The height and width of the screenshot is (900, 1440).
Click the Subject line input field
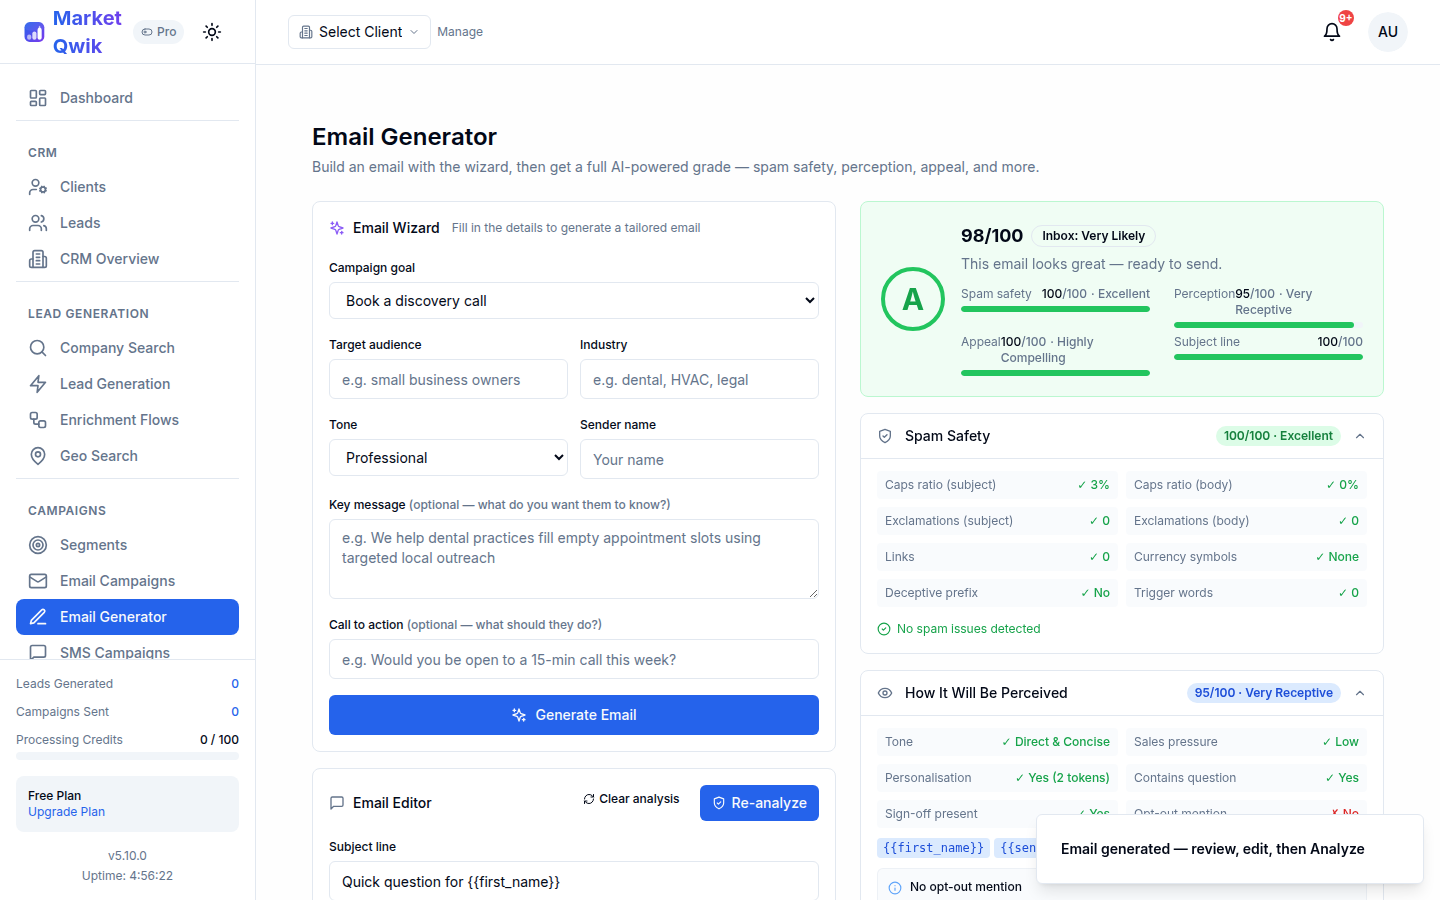click(x=573, y=881)
